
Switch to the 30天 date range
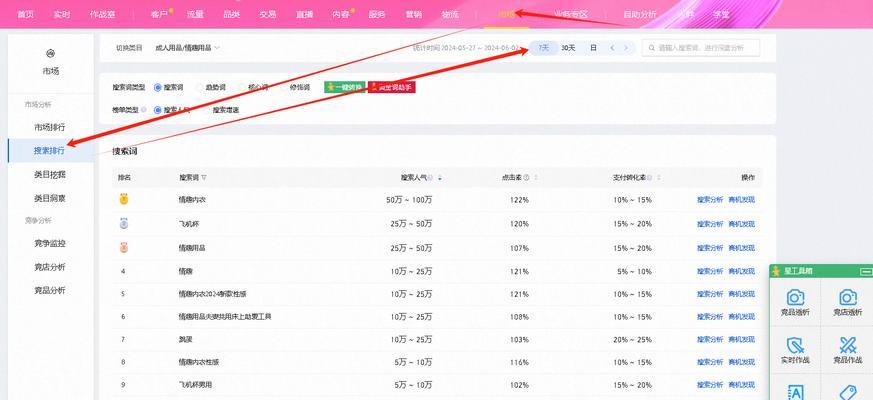point(568,48)
